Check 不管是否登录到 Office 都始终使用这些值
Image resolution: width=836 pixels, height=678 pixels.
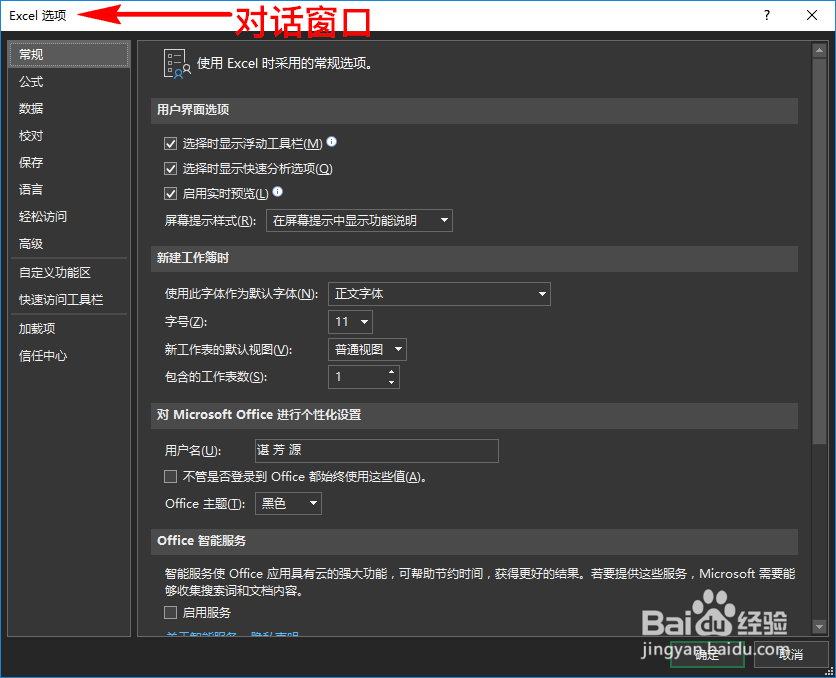(171, 477)
